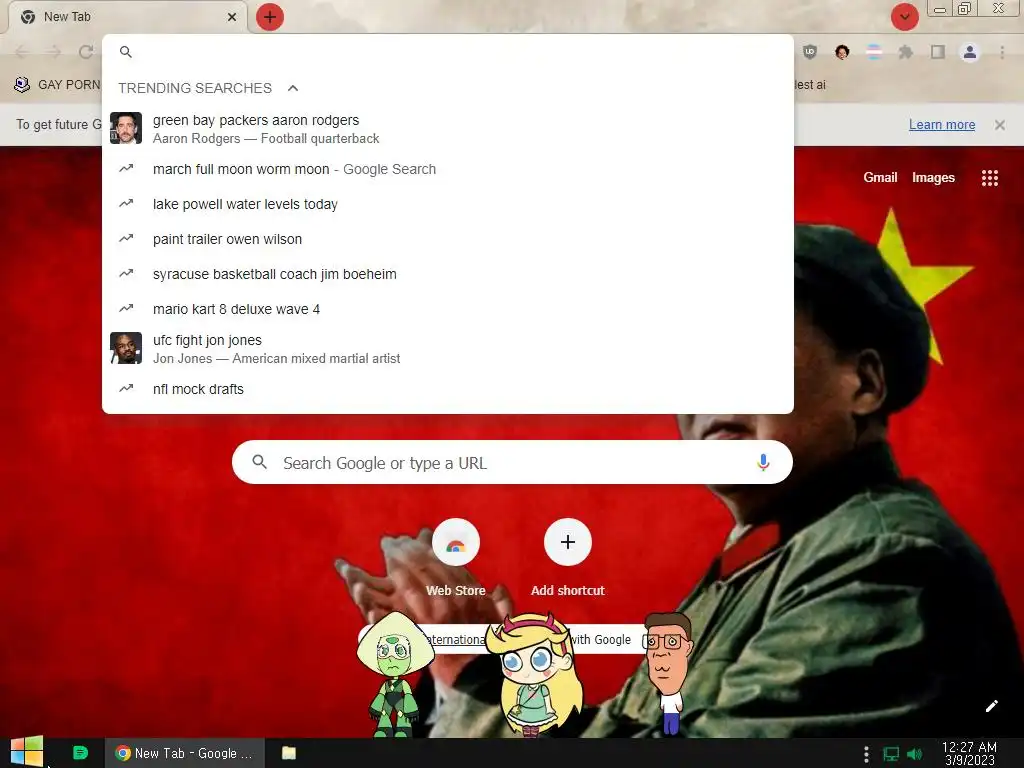Open Google Images link

(933, 178)
